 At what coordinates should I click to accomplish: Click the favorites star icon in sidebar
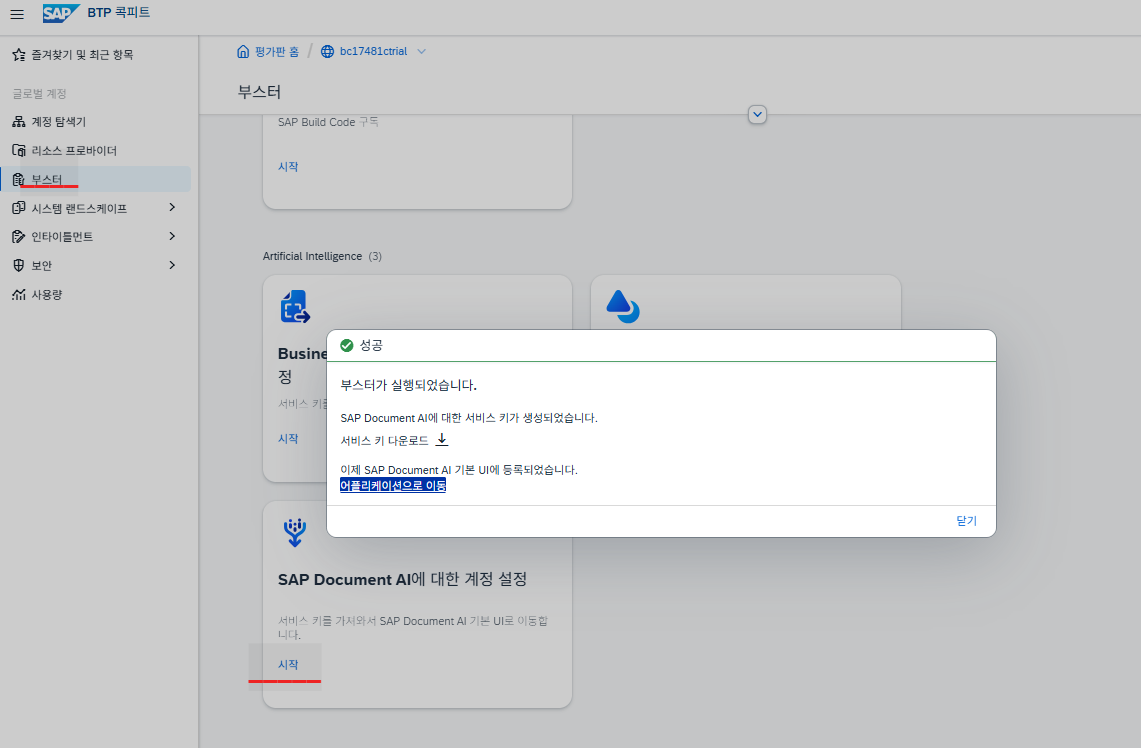coord(19,55)
